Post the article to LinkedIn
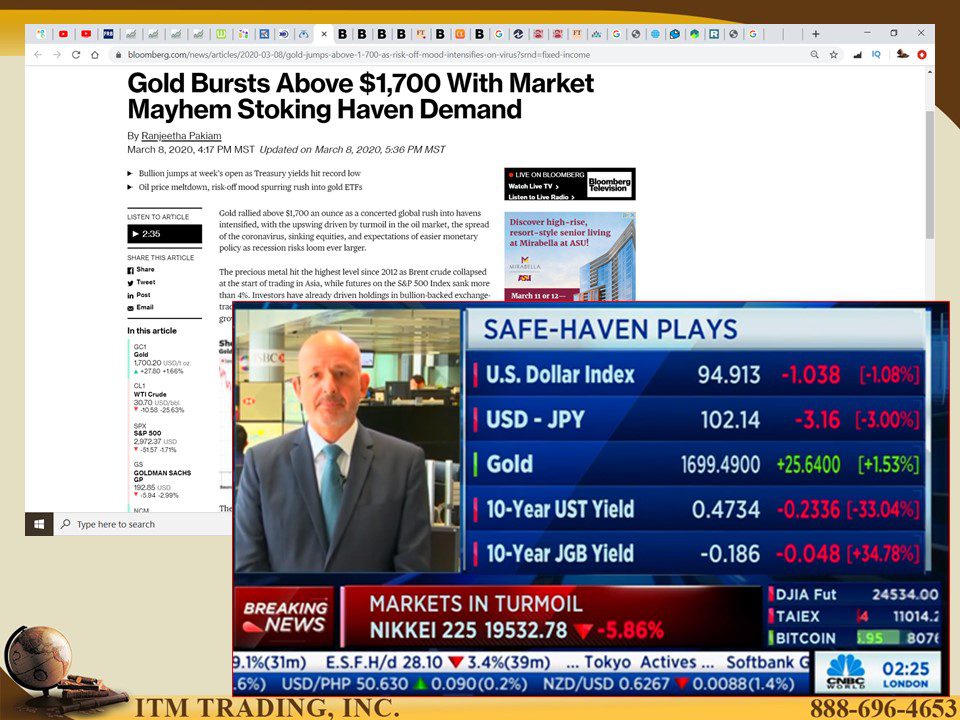This screenshot has width=960, height=720. point(139,295)
